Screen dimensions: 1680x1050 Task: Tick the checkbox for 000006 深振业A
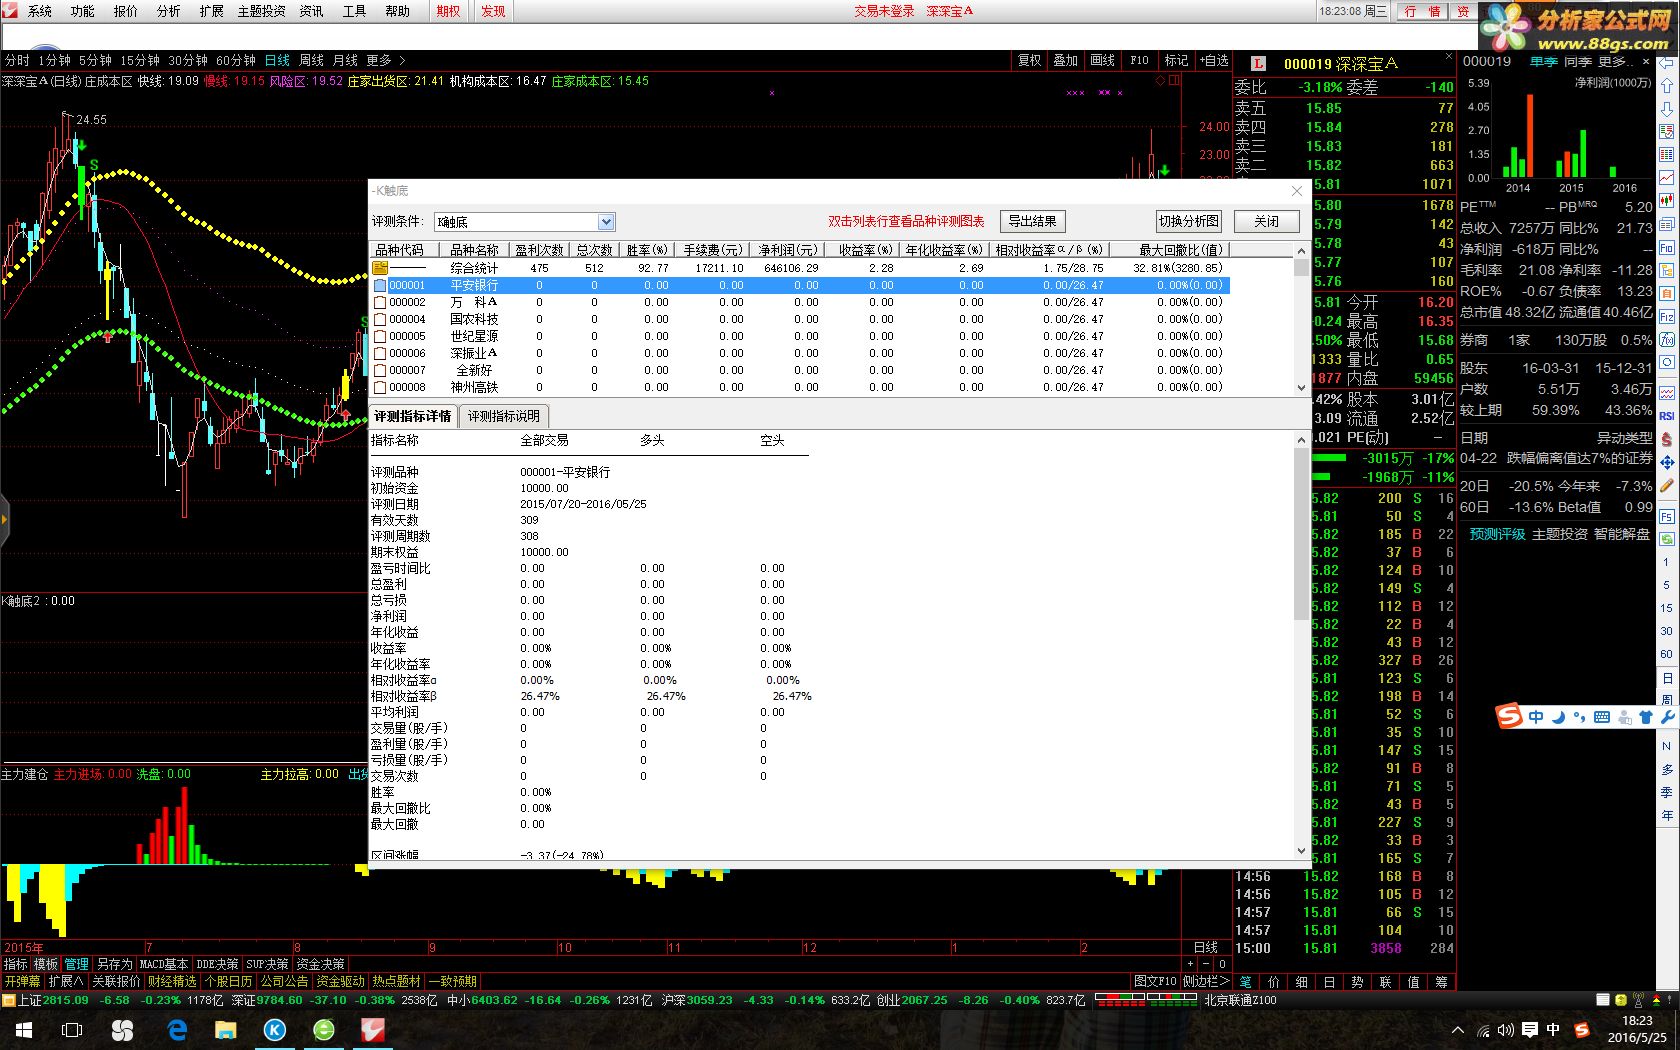[380, 353]
